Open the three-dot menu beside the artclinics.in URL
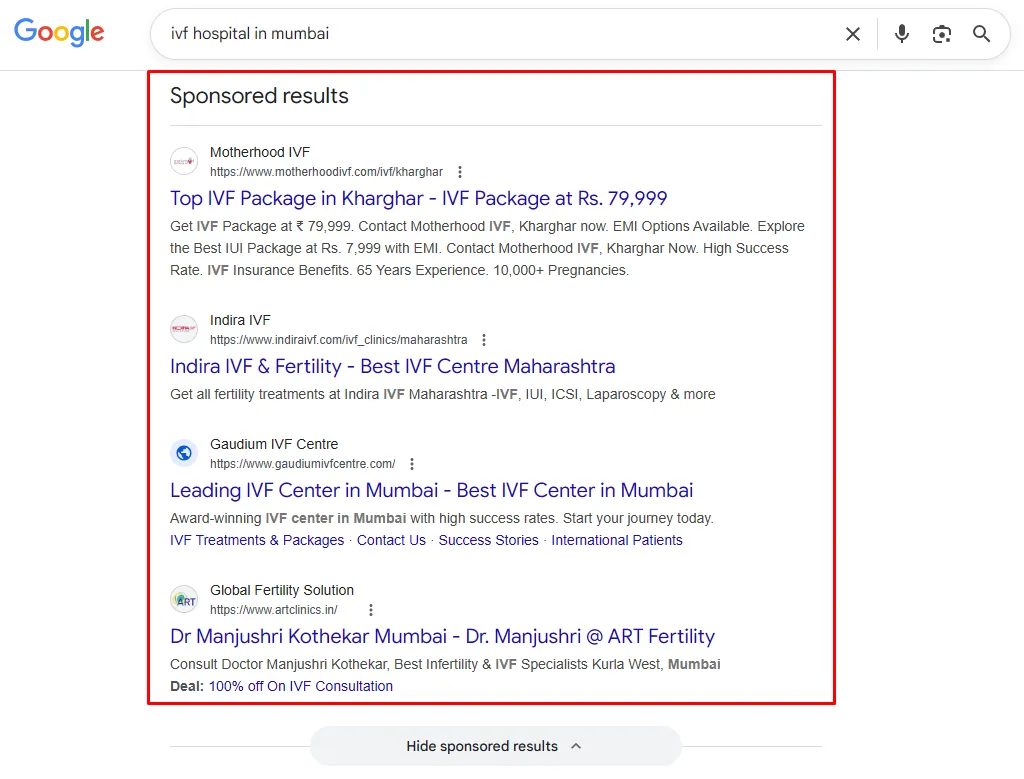The width and height of the screenshot is (1024, 779). [370, 610]
